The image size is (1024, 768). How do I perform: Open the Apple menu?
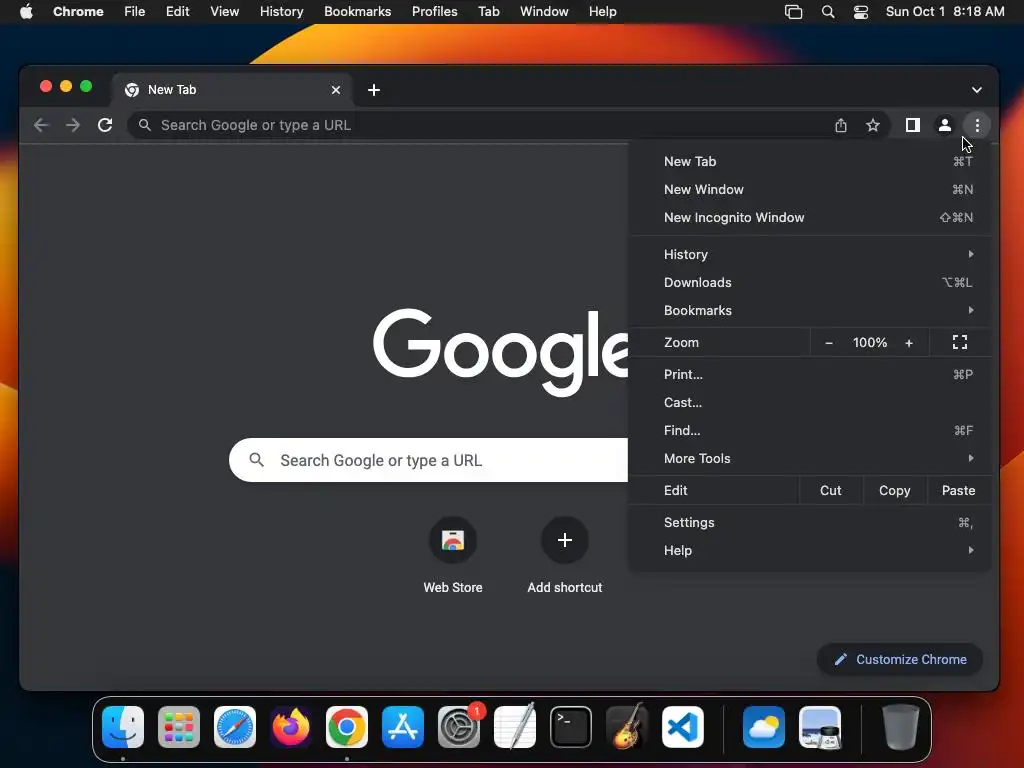tap(26, 12)
